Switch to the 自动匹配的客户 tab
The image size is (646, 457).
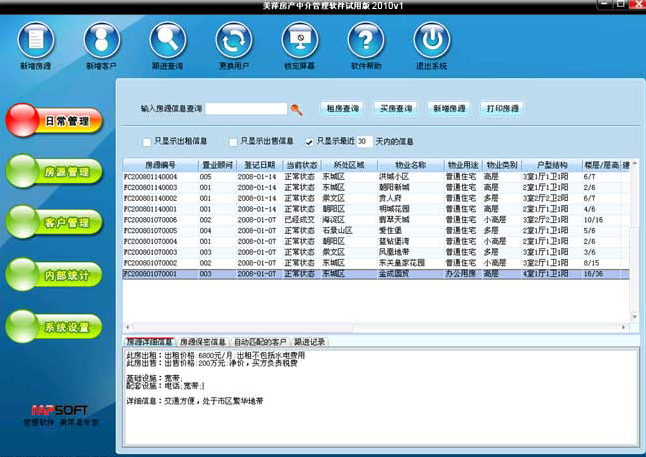click(x=260, y=342)
